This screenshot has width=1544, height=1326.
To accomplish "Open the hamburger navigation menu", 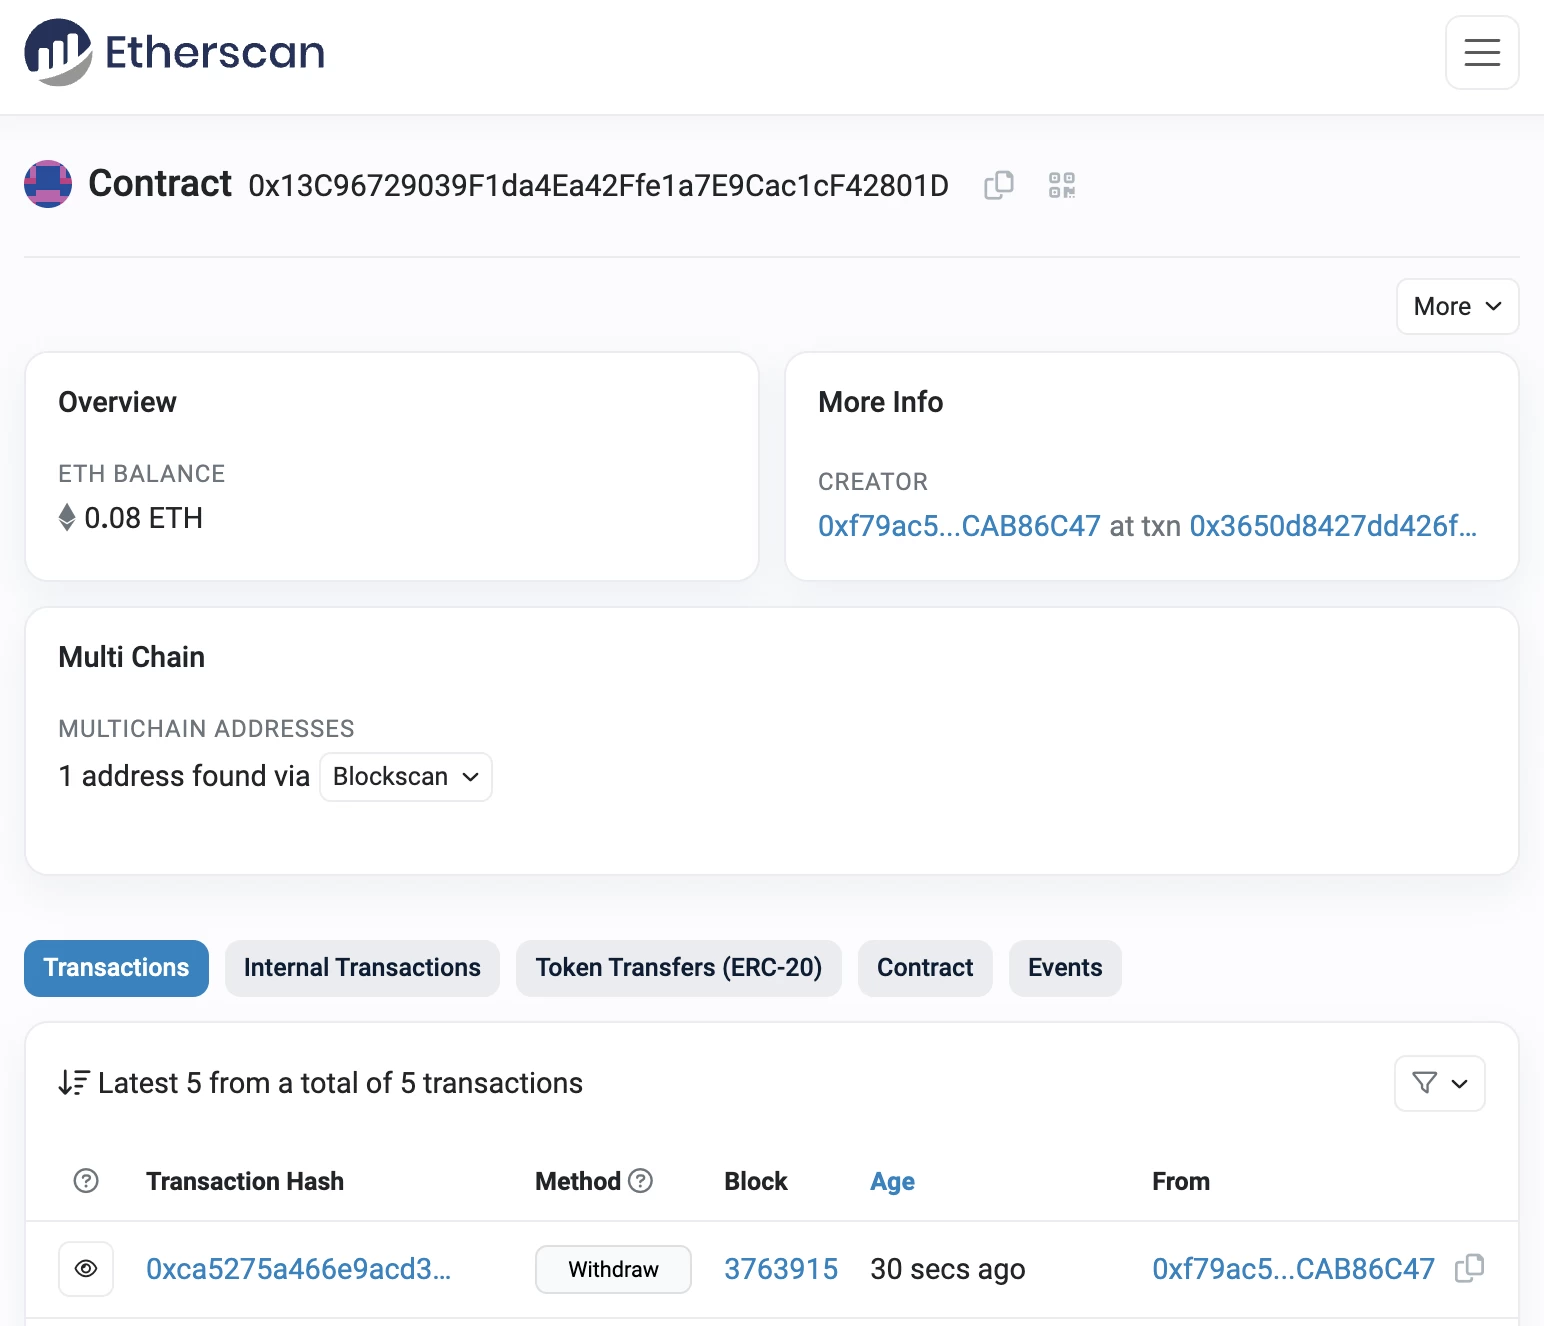I will pos(1482,52).
